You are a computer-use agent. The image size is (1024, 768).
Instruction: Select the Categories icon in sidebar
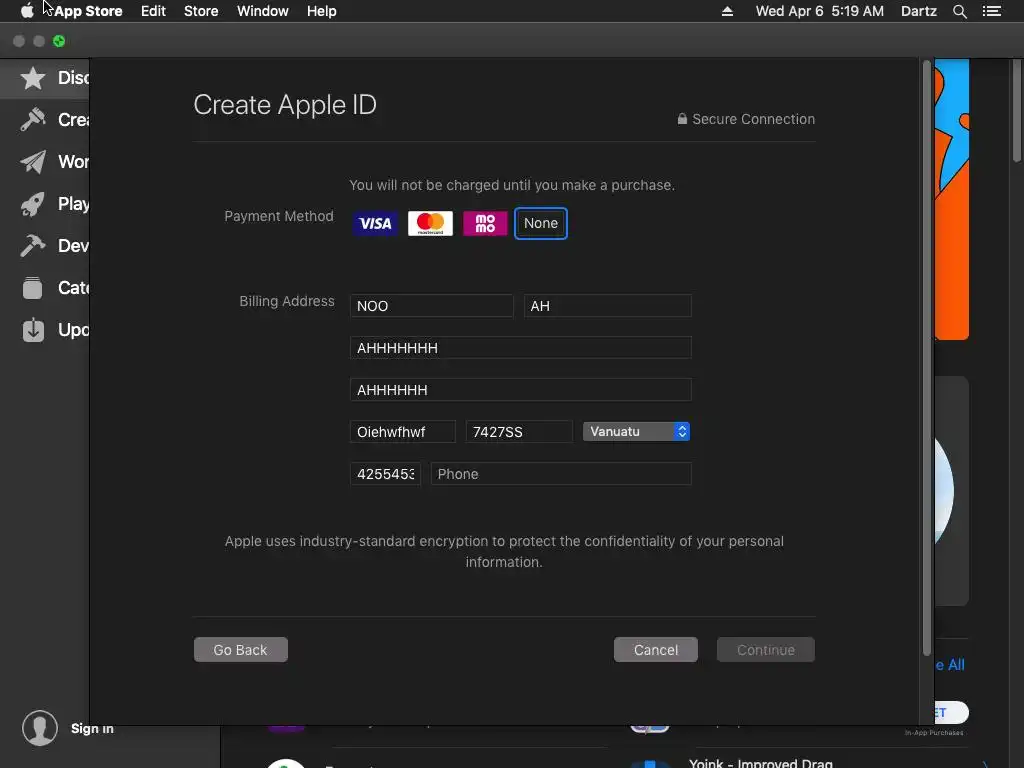pos(33,288)
